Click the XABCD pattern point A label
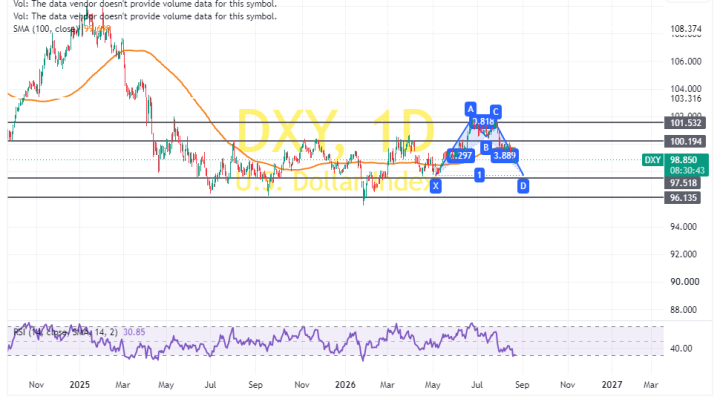The image size is (720, 399). click(470, 109)
